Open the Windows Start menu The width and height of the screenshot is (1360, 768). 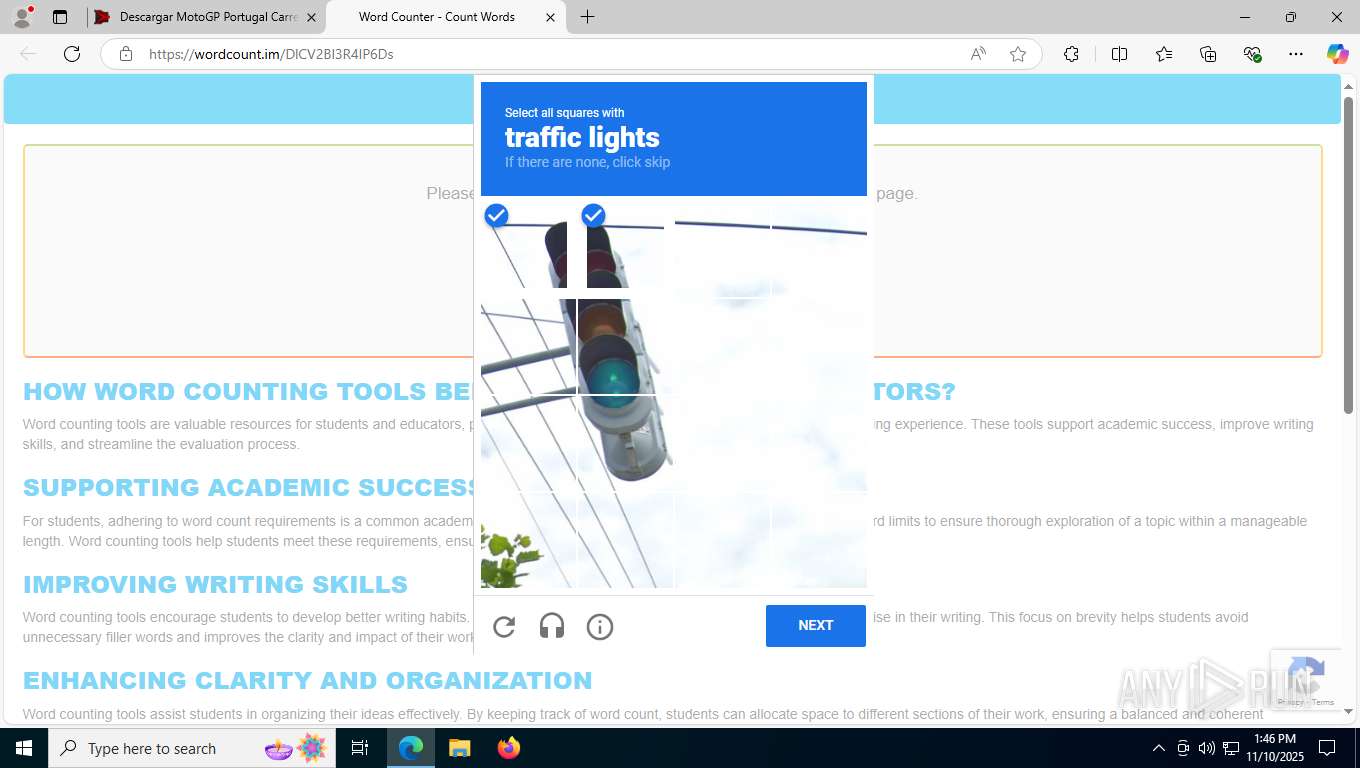pos(24,748)
